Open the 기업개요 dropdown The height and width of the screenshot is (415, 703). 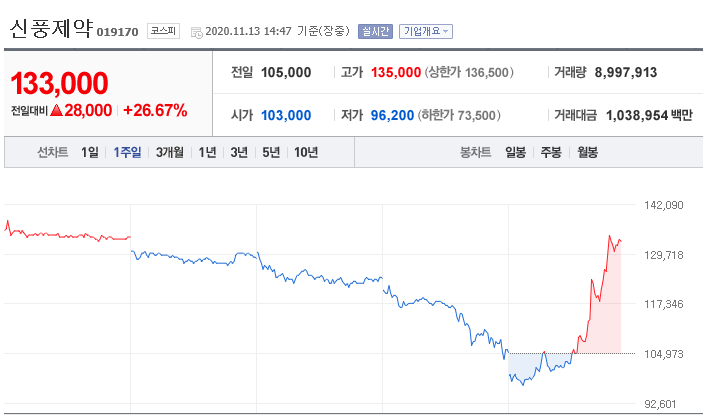pyautogui.click(x=425, y=31)
